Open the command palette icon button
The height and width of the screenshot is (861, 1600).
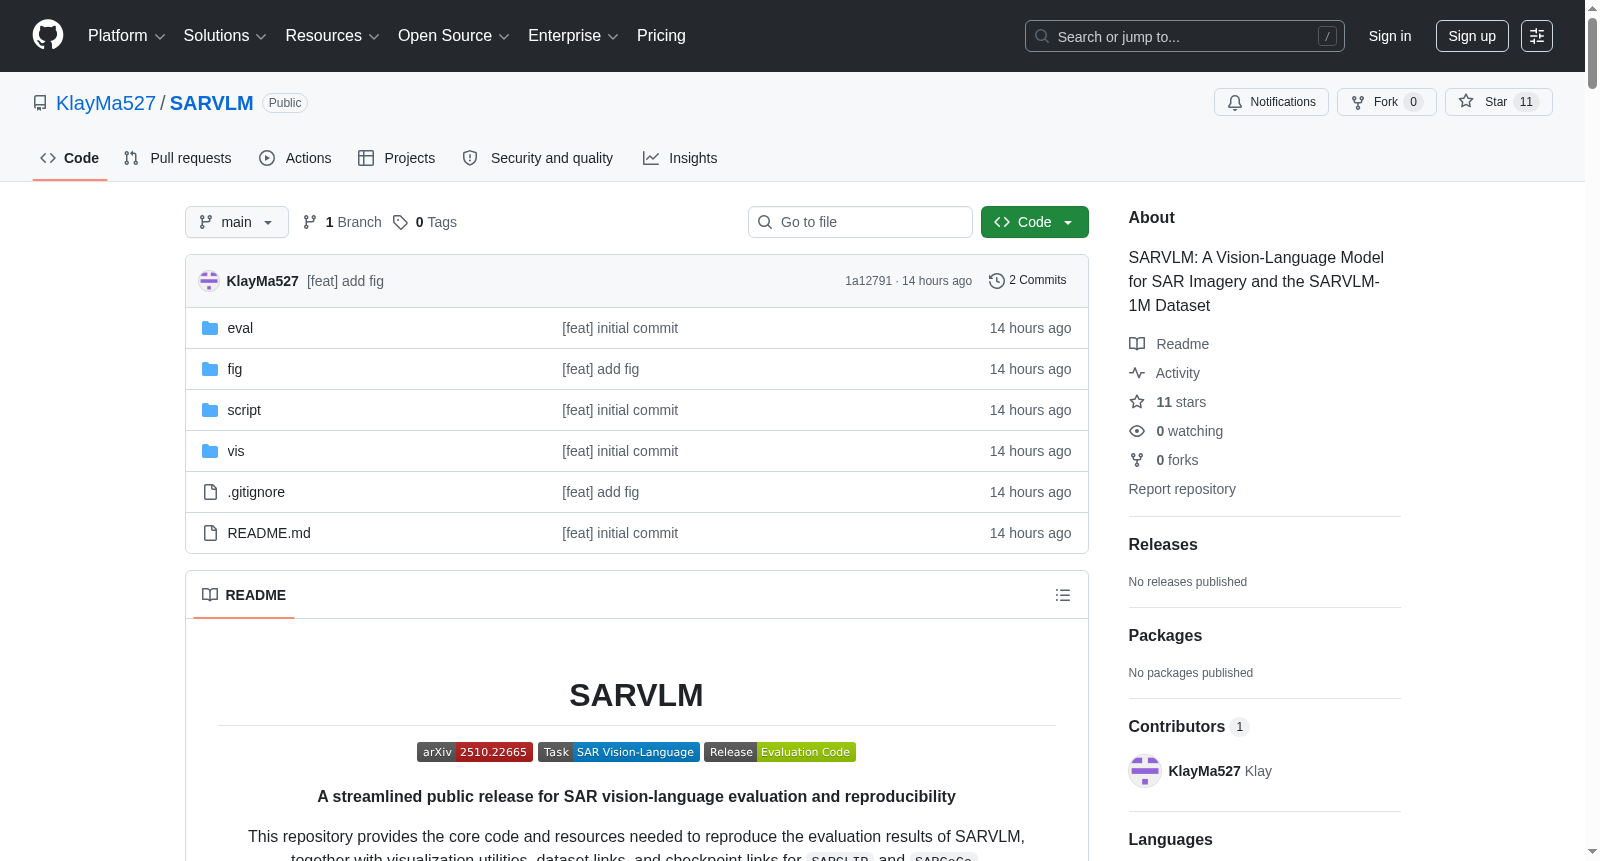(x=1537, y=36)
